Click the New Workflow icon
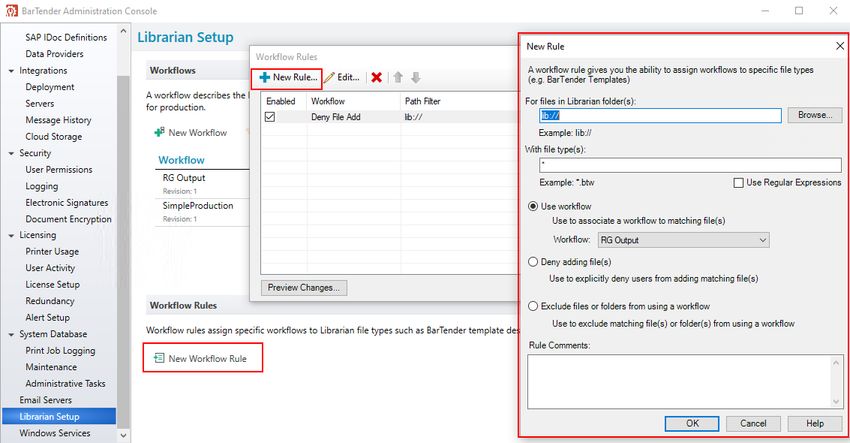 pyautogui.click(x=159, y=132)
